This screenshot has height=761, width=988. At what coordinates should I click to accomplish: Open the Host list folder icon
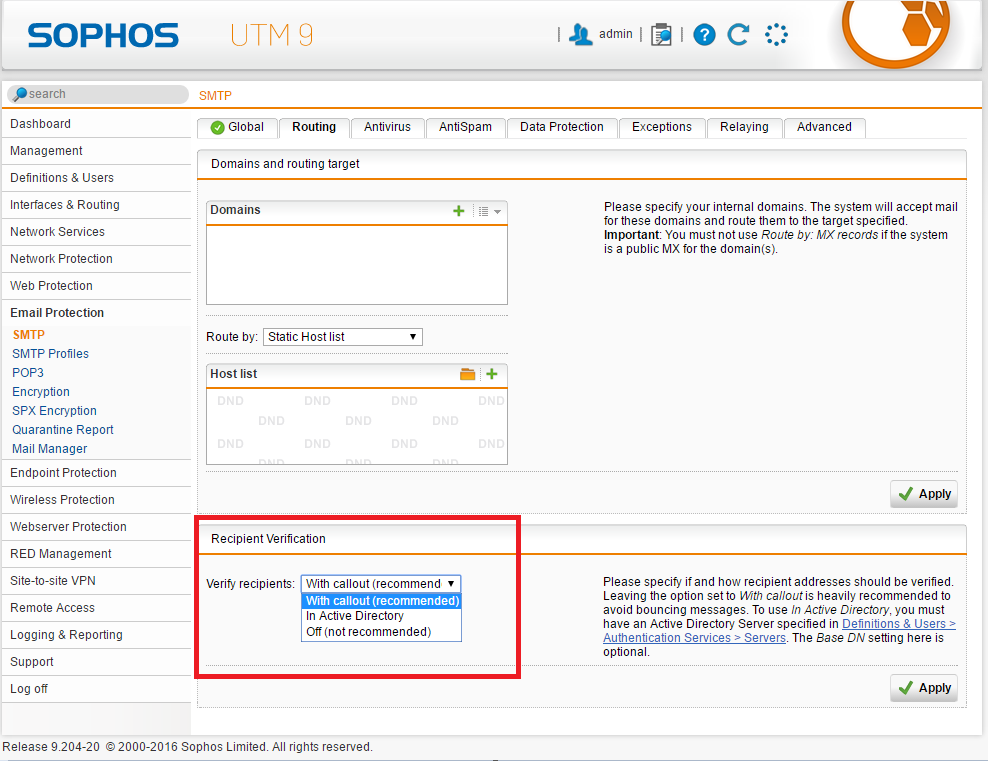coord(468,374)
